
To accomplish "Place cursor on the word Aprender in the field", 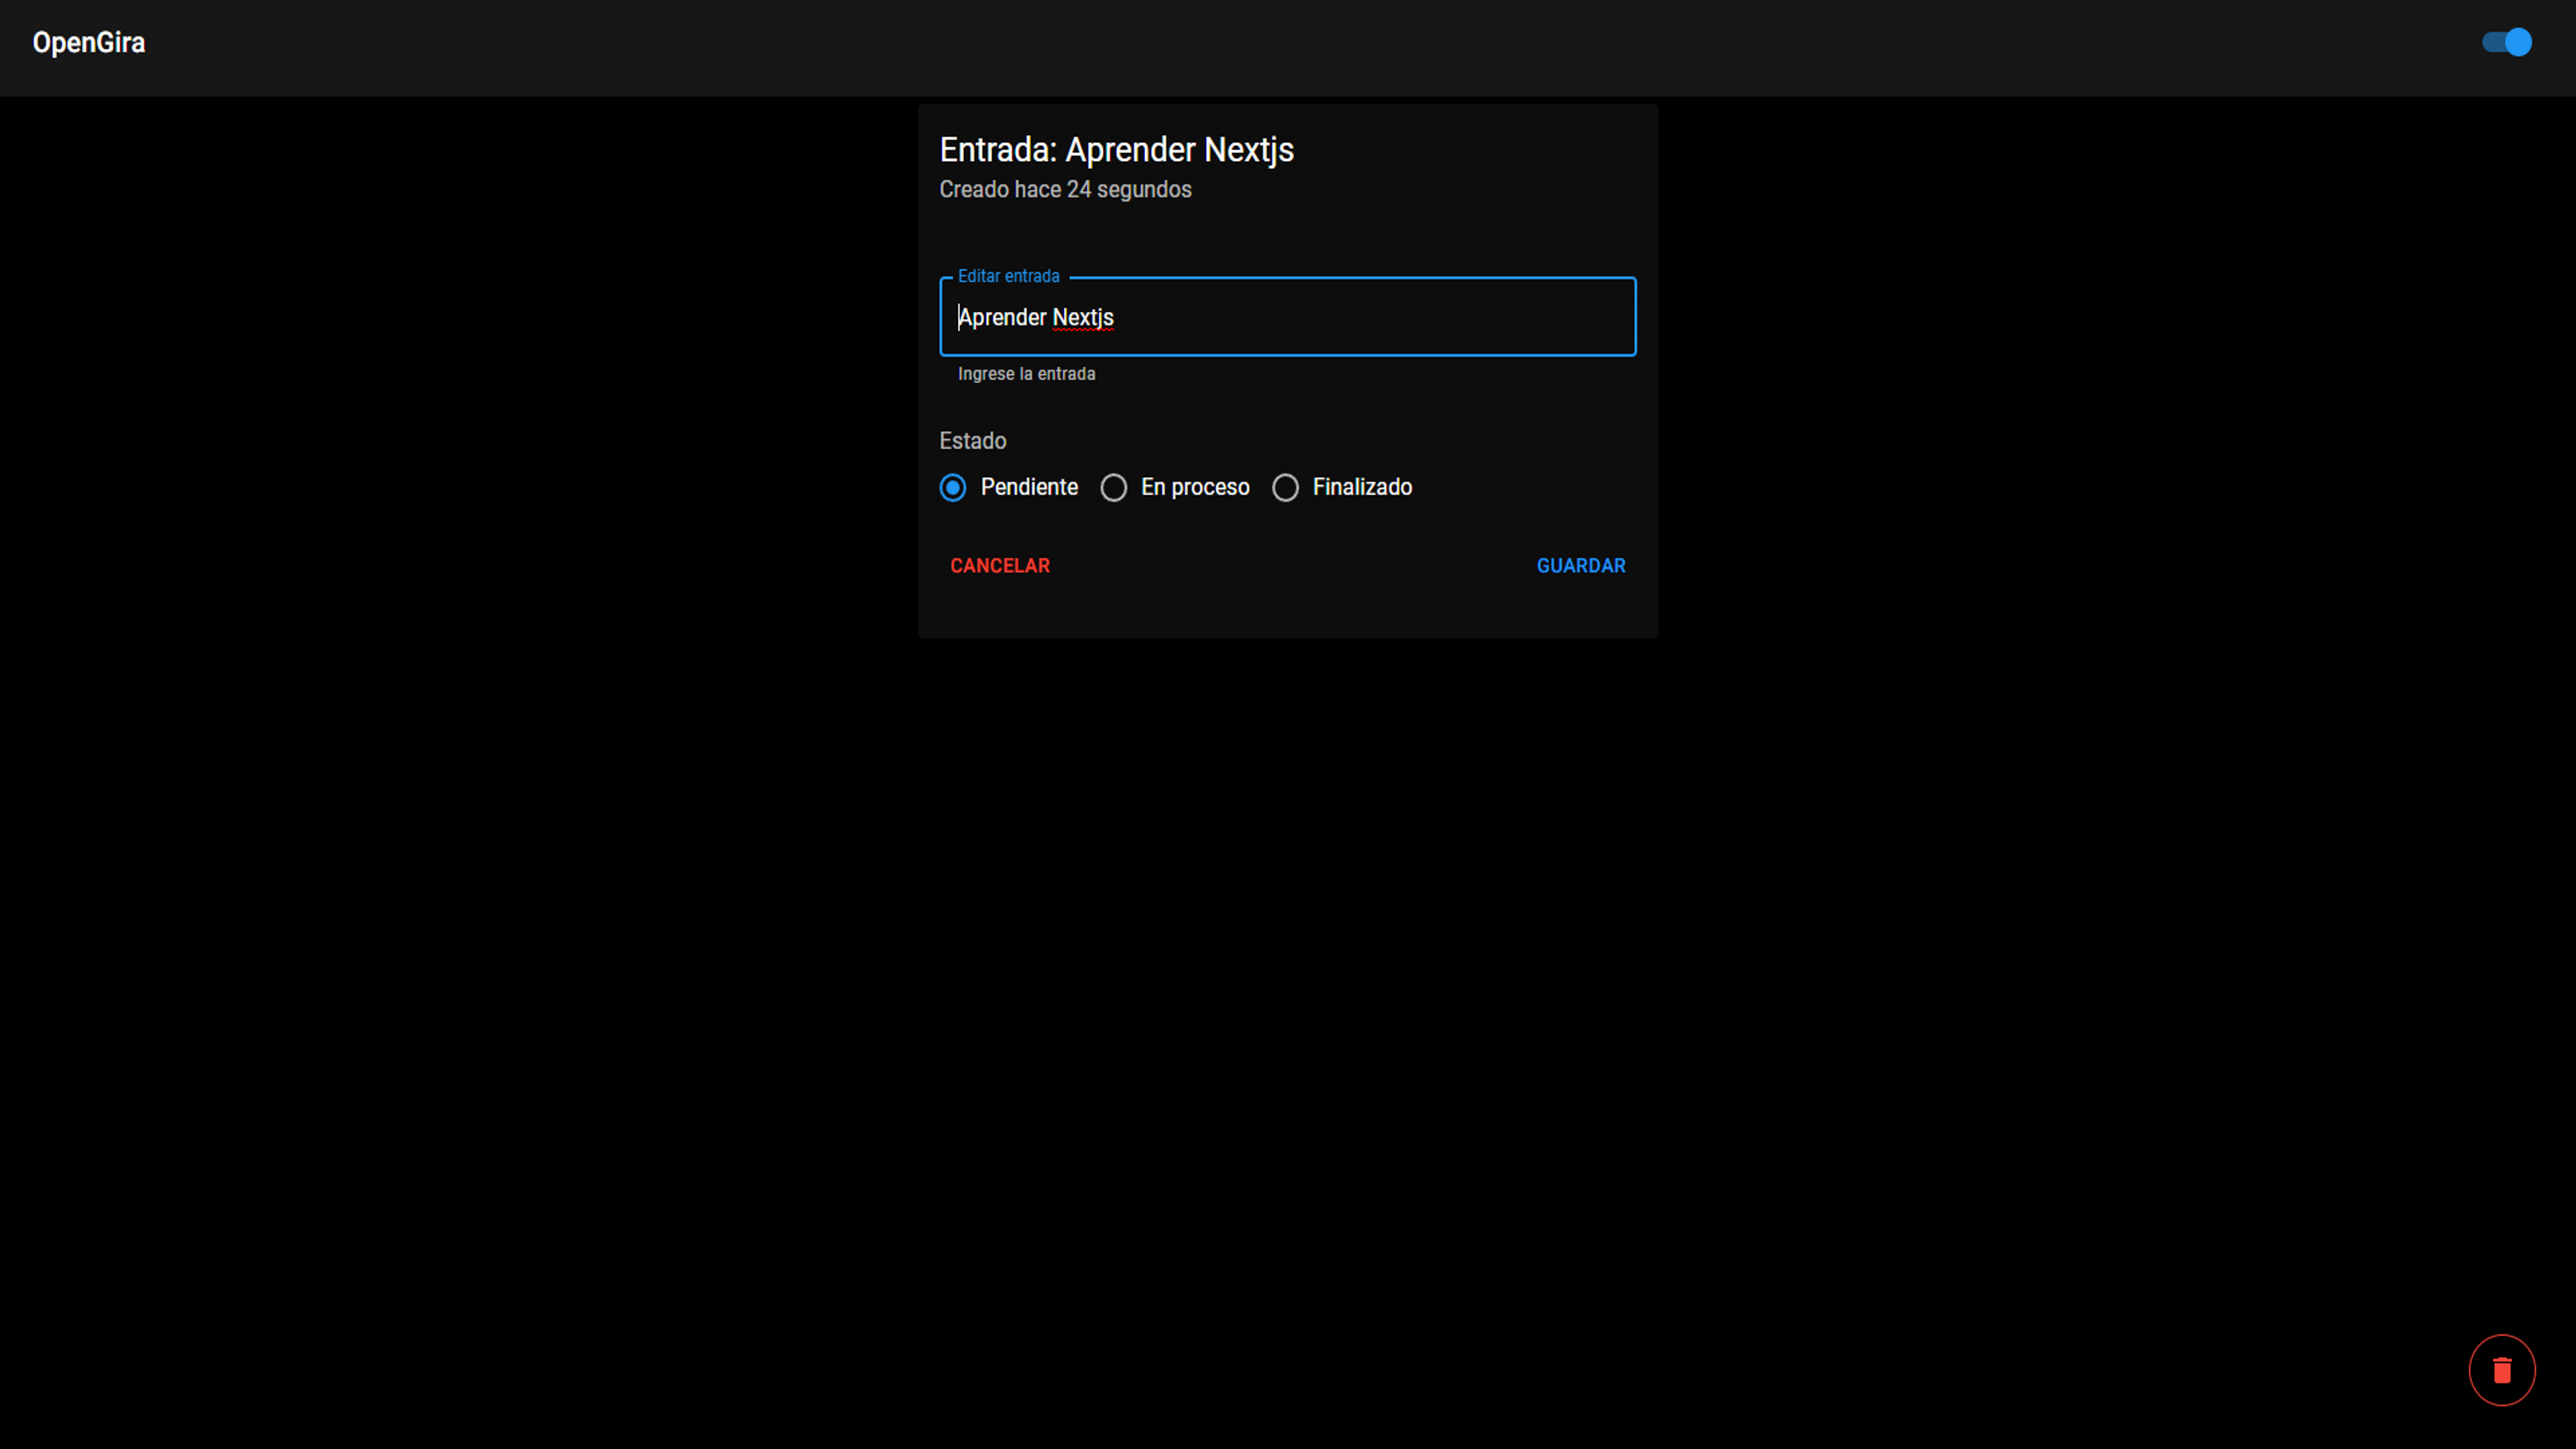I will 1002,318.
